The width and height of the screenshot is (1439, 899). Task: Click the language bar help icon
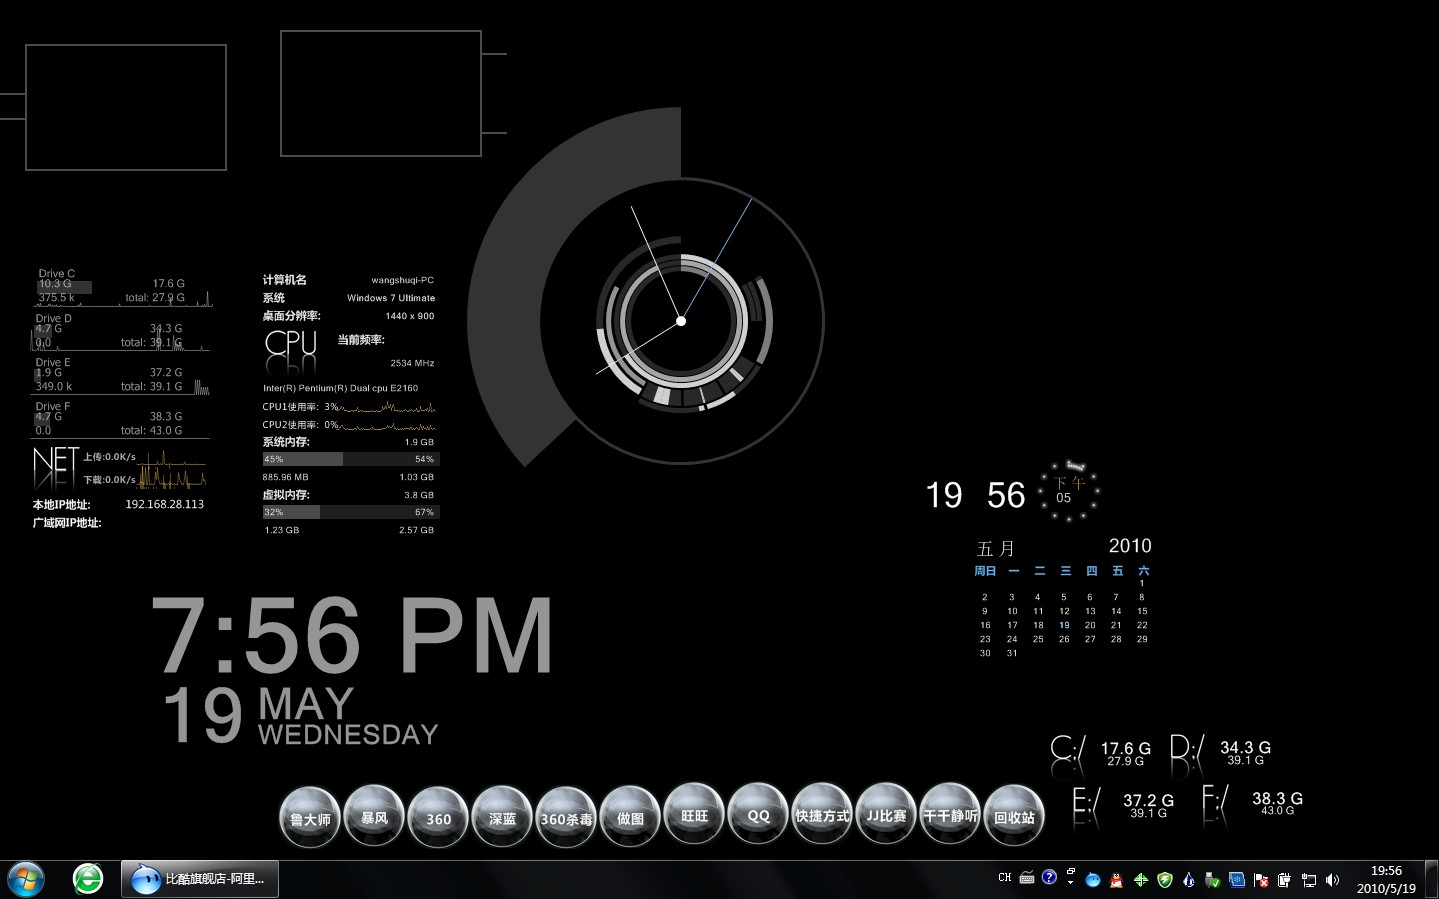coord(1049,877)
